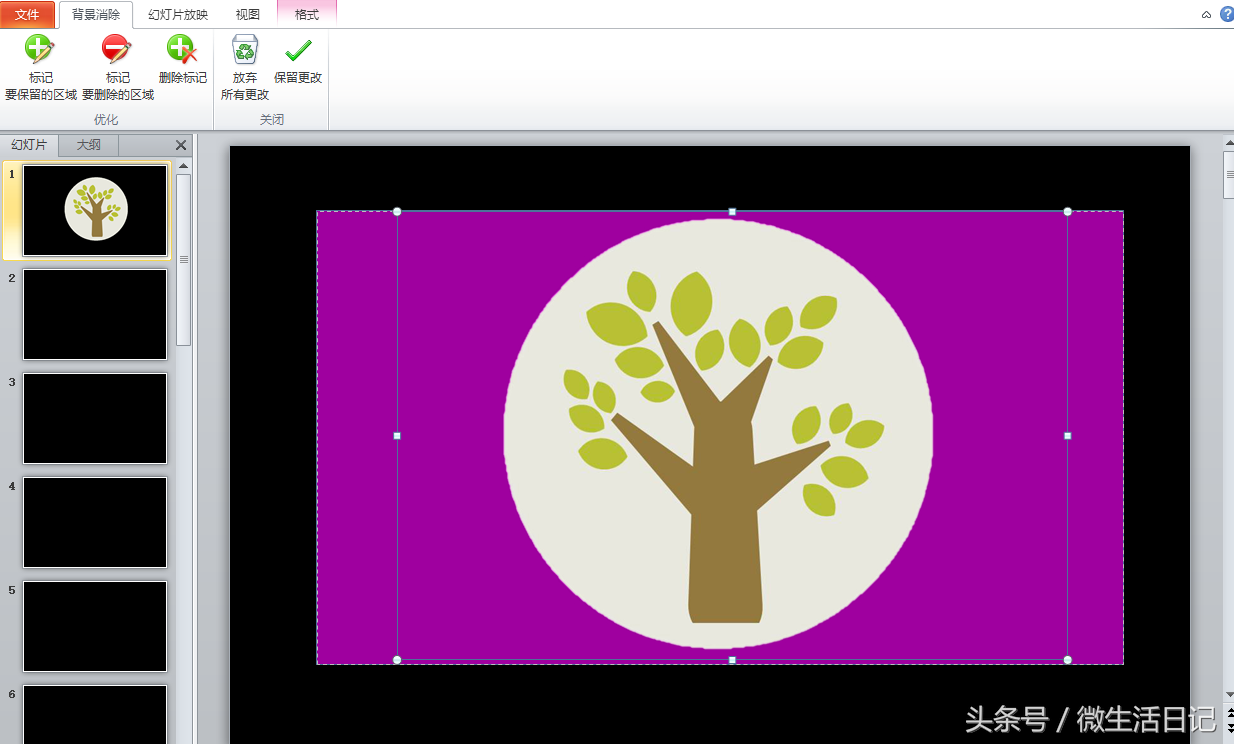Select slide 3 thumbnail
The width and height of the screenshot is (1234, 744).
pos(95,418)
